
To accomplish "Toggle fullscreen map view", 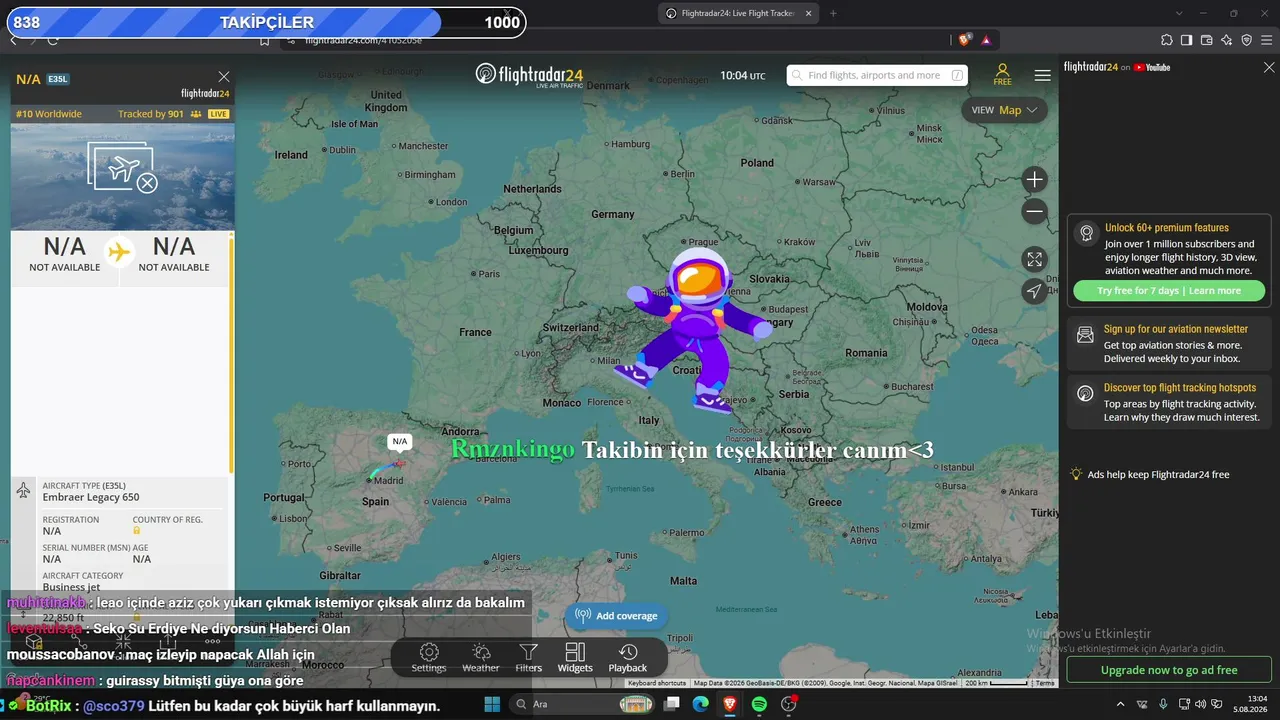I will pos(1035,259).
